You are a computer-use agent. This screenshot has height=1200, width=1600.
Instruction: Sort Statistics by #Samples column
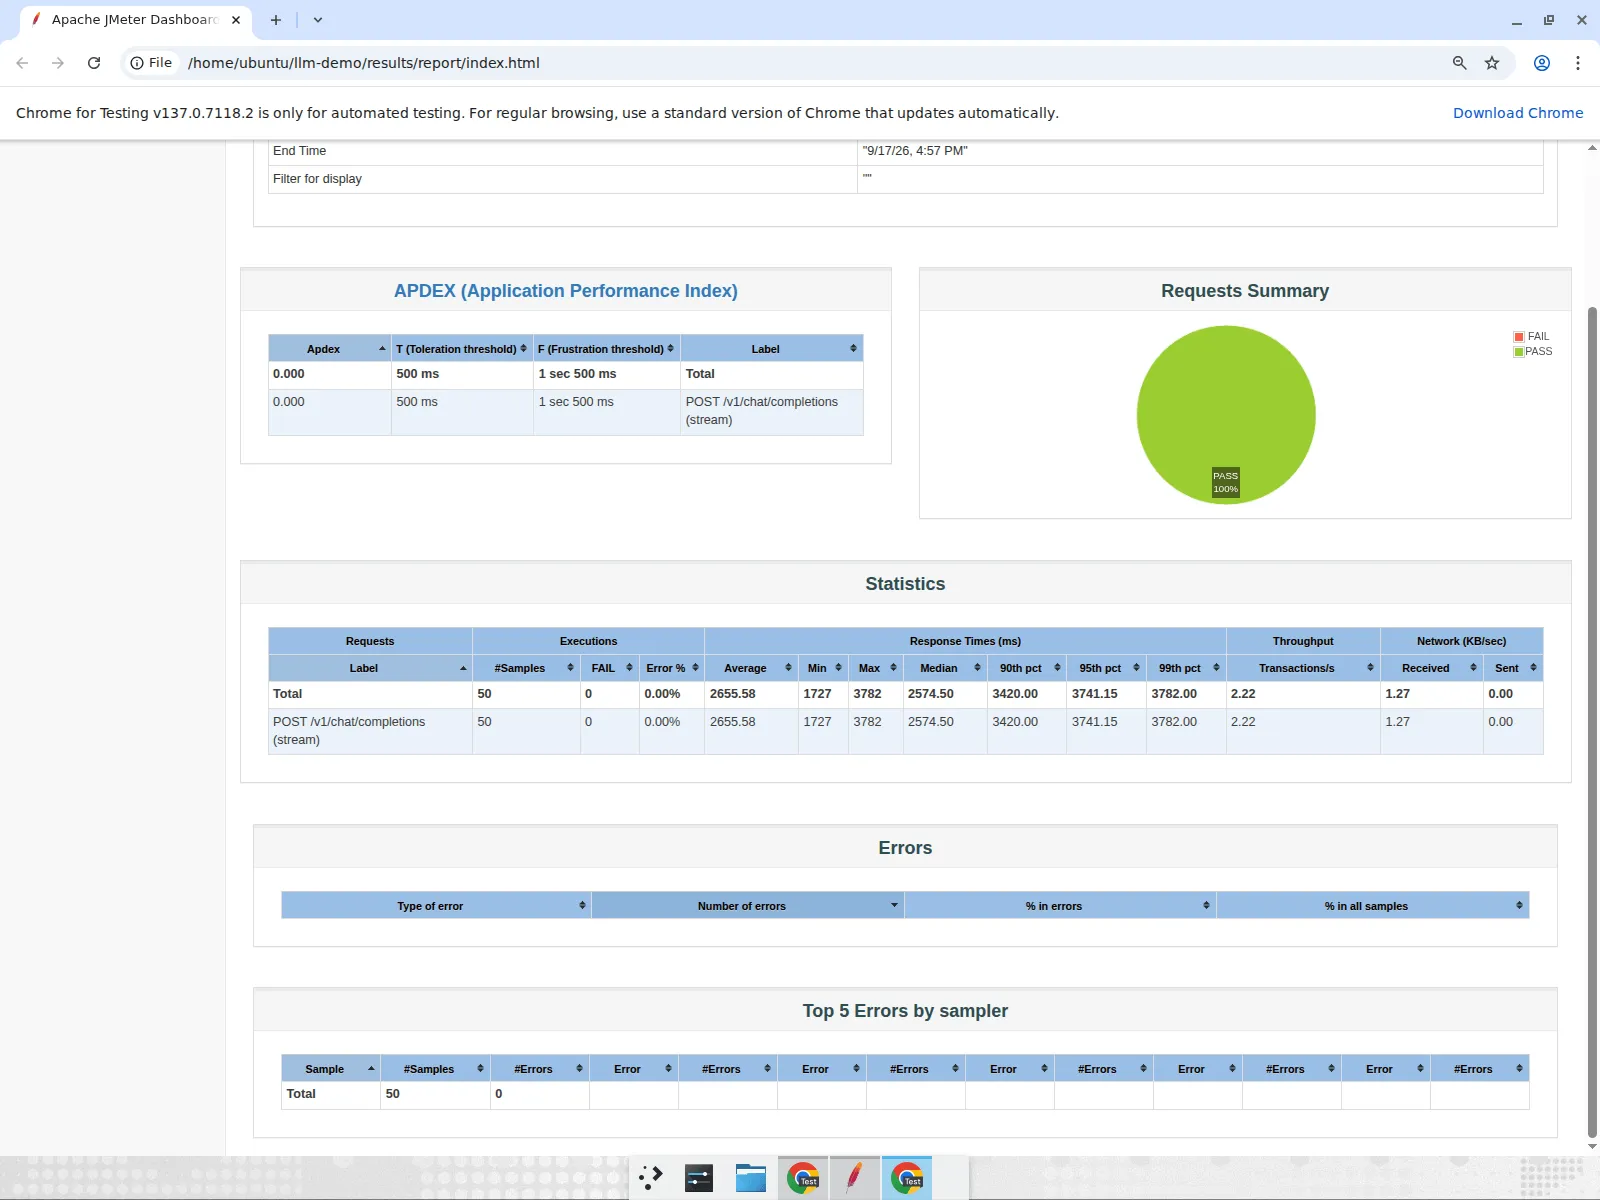coord(526,667)
